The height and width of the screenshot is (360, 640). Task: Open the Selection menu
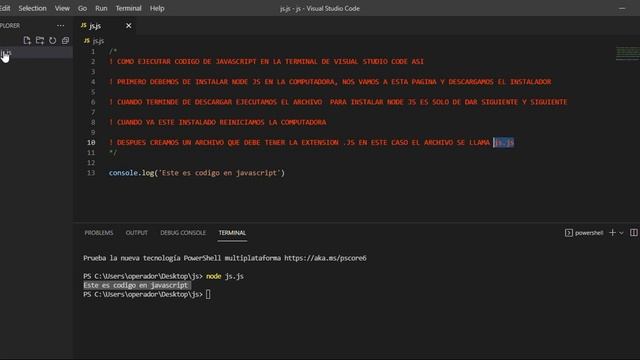click(x=32, y=8)
